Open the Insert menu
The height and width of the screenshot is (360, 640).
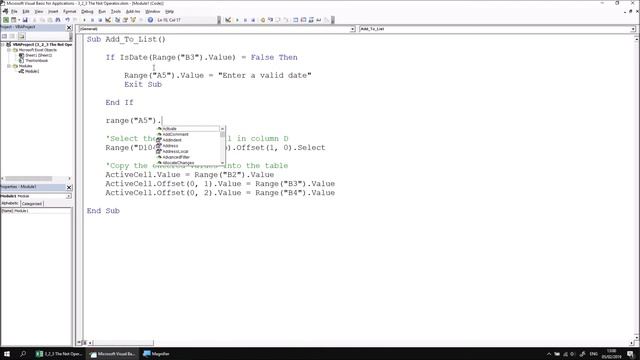53,11
